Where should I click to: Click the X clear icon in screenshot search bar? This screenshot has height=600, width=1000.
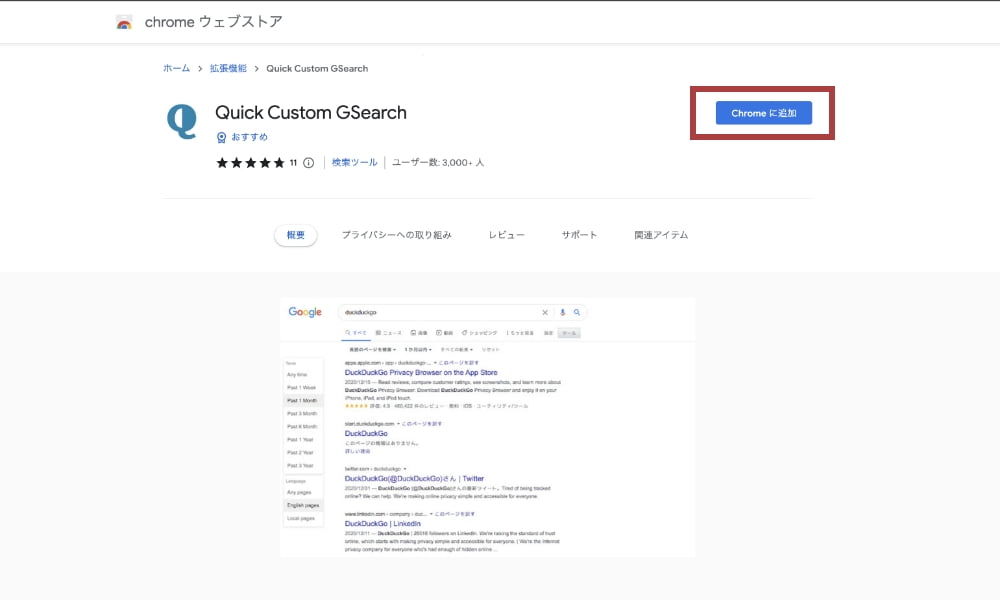point(545,312)
